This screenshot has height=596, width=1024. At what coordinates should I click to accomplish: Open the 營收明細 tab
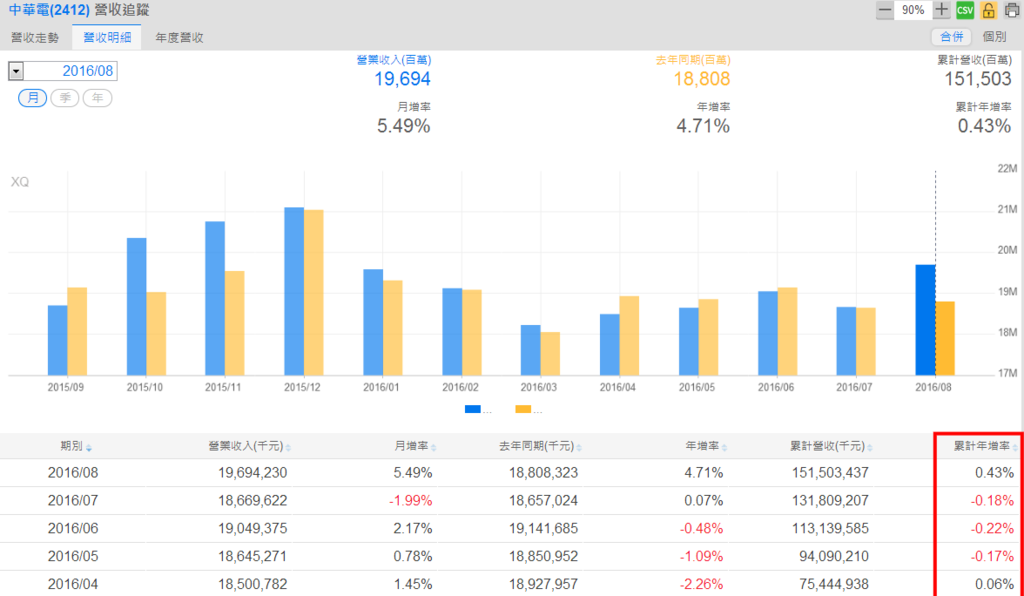pos(107,38)
